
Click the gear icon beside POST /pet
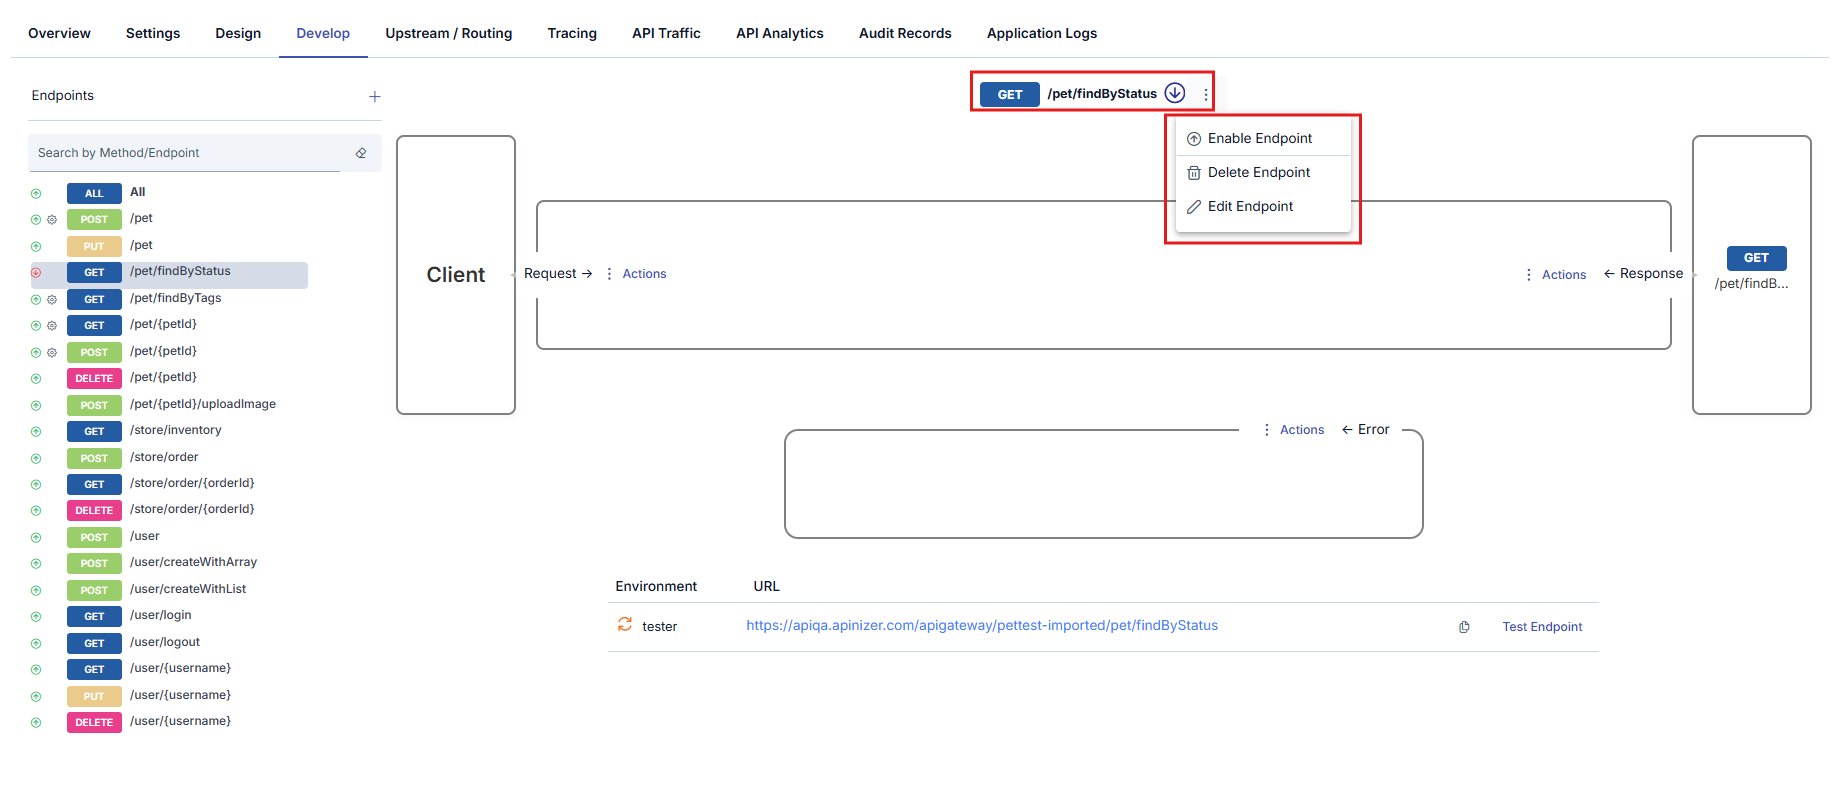(52, 220)
